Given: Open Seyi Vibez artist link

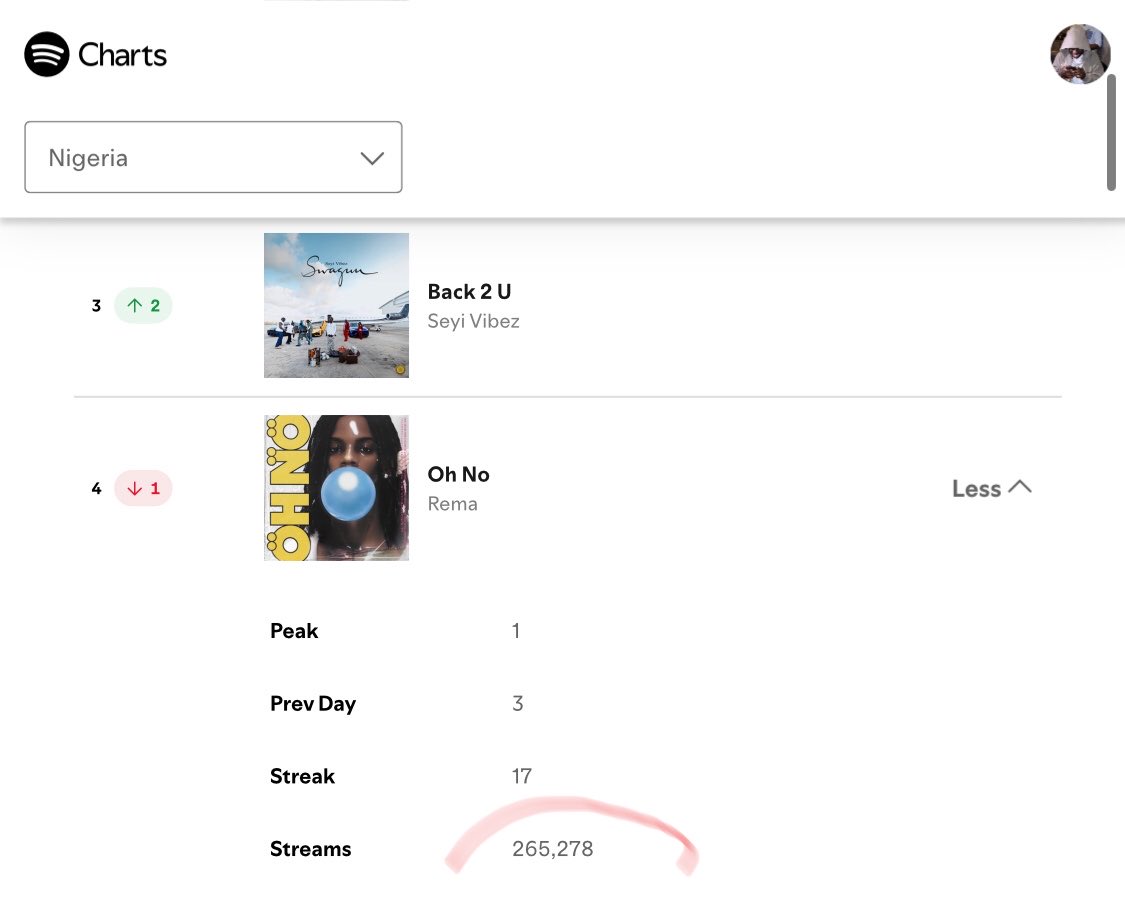Looking at the screenshot, I should [x=474, y=321].
